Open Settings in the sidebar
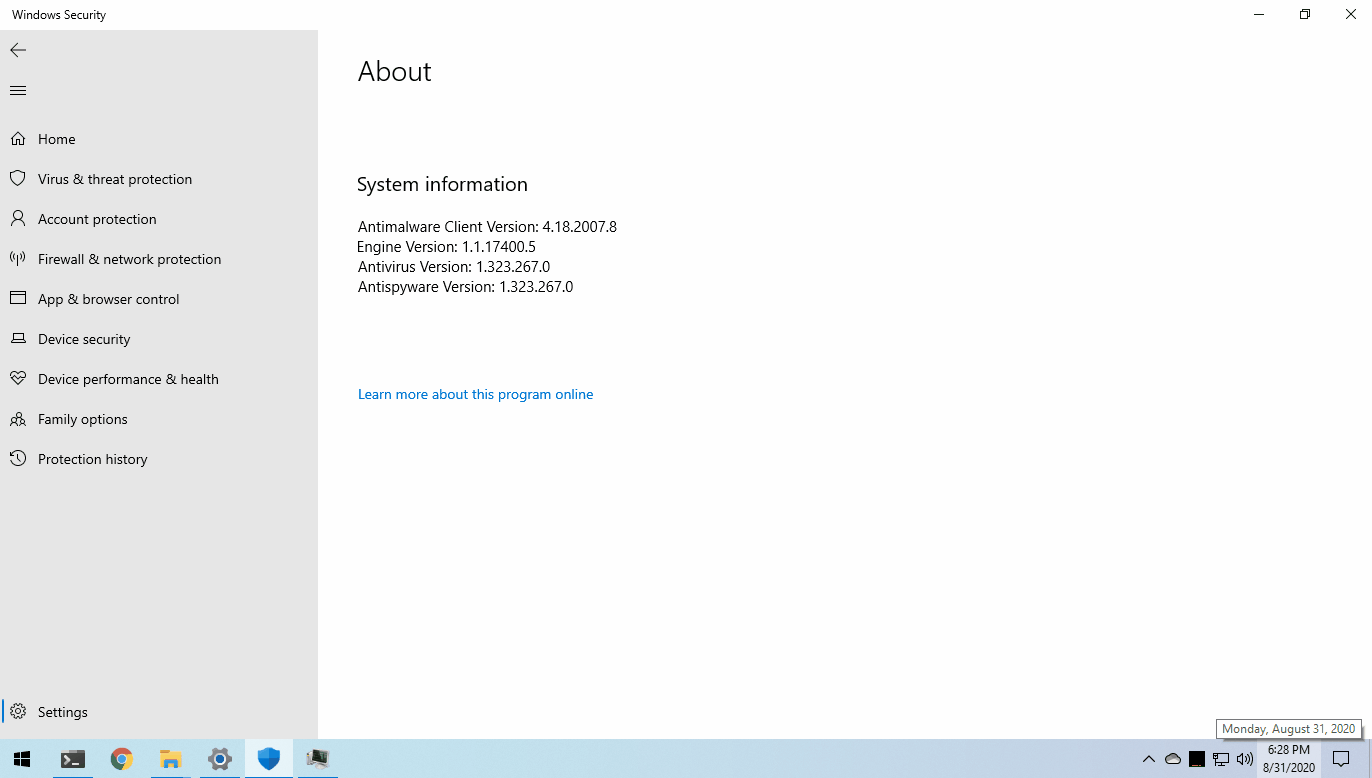The height and width of the screenshot is (778, 1372). pos(159,712)
